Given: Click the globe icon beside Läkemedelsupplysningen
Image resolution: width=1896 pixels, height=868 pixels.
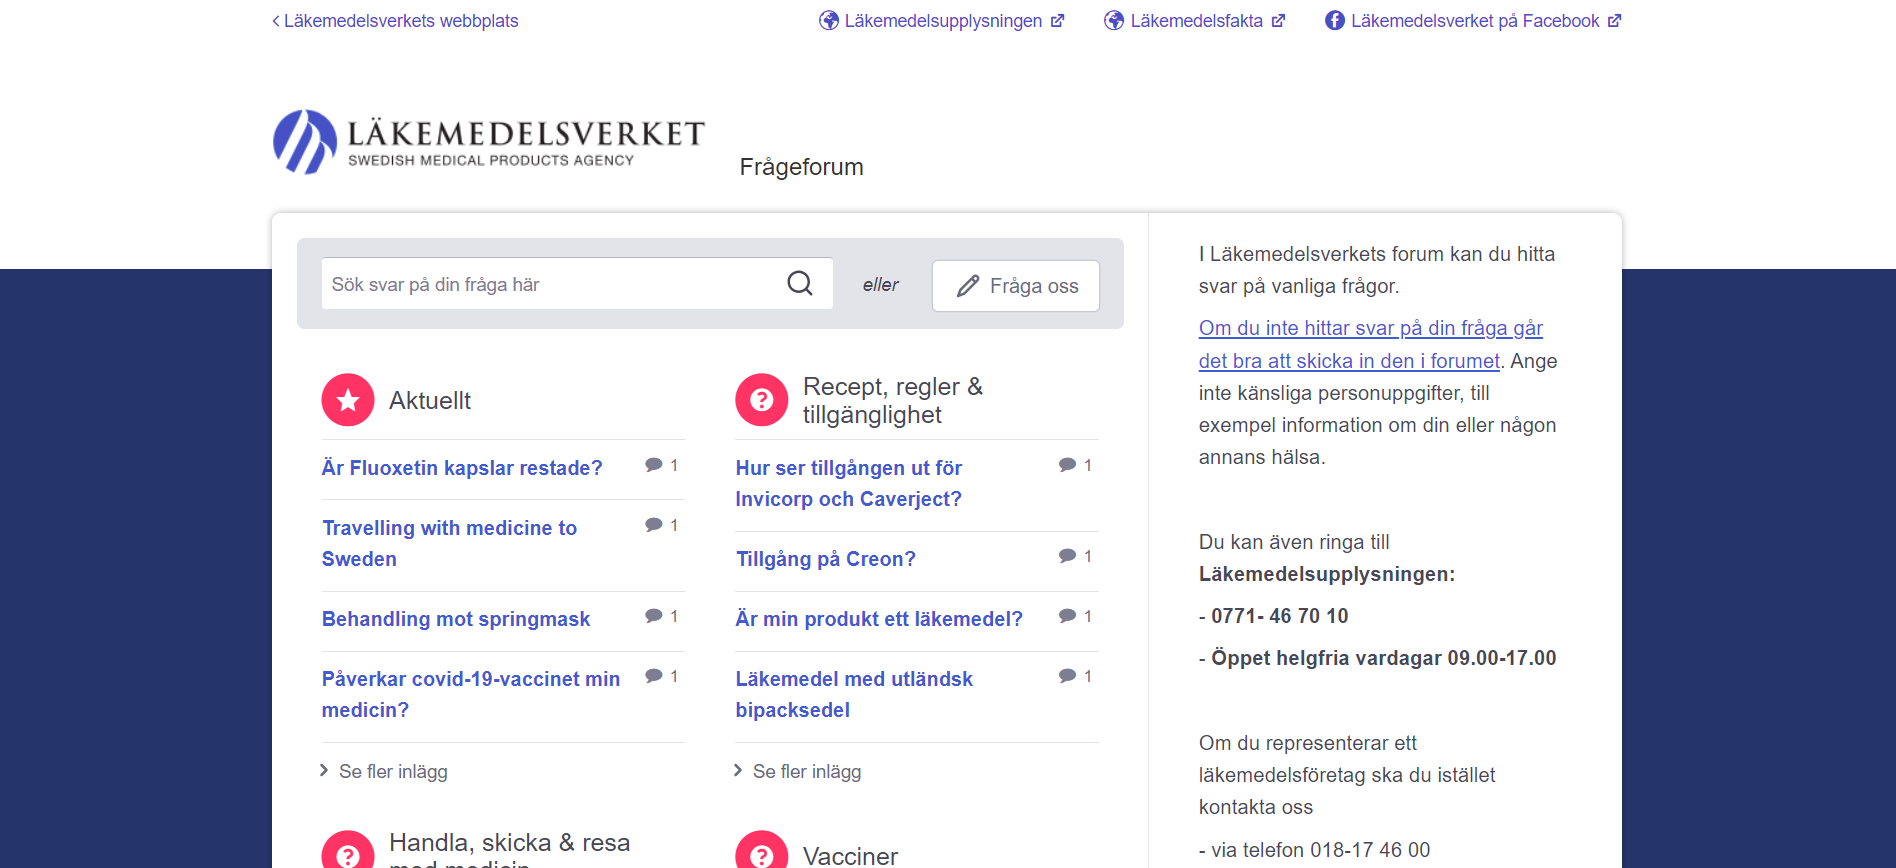Looking at the screenshot, I should coord(828,21).
